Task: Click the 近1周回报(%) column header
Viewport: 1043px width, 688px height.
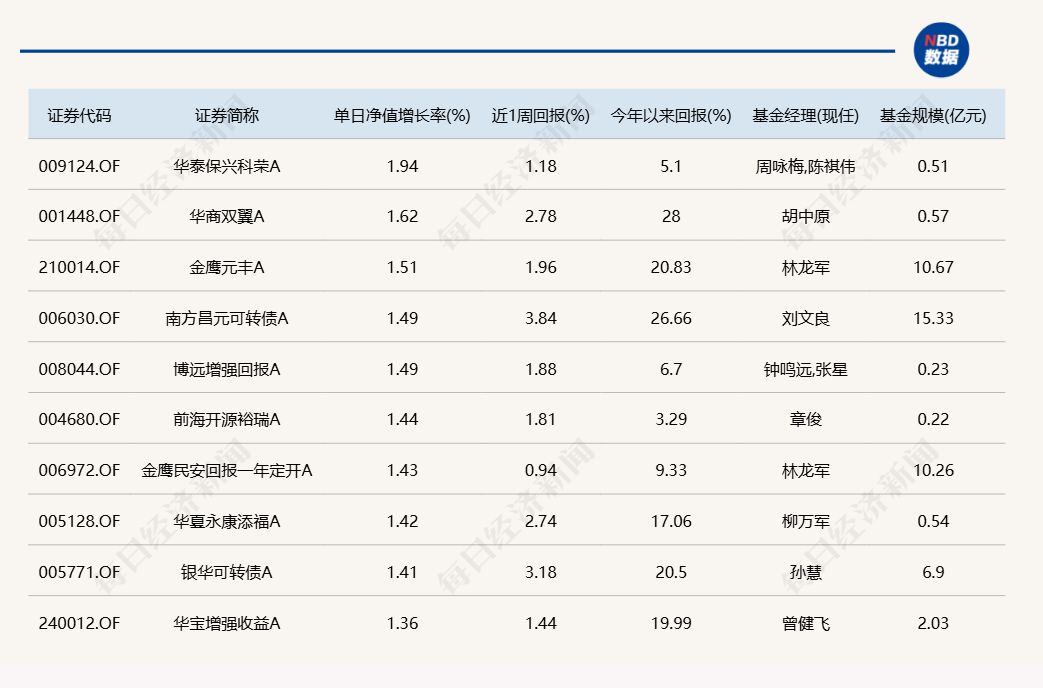Action: point(541,115)
